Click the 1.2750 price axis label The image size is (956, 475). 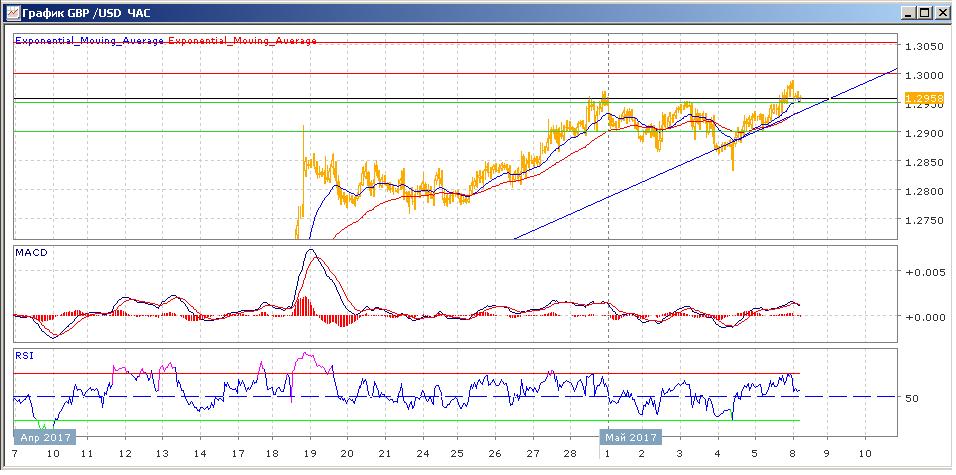point(926,221)
